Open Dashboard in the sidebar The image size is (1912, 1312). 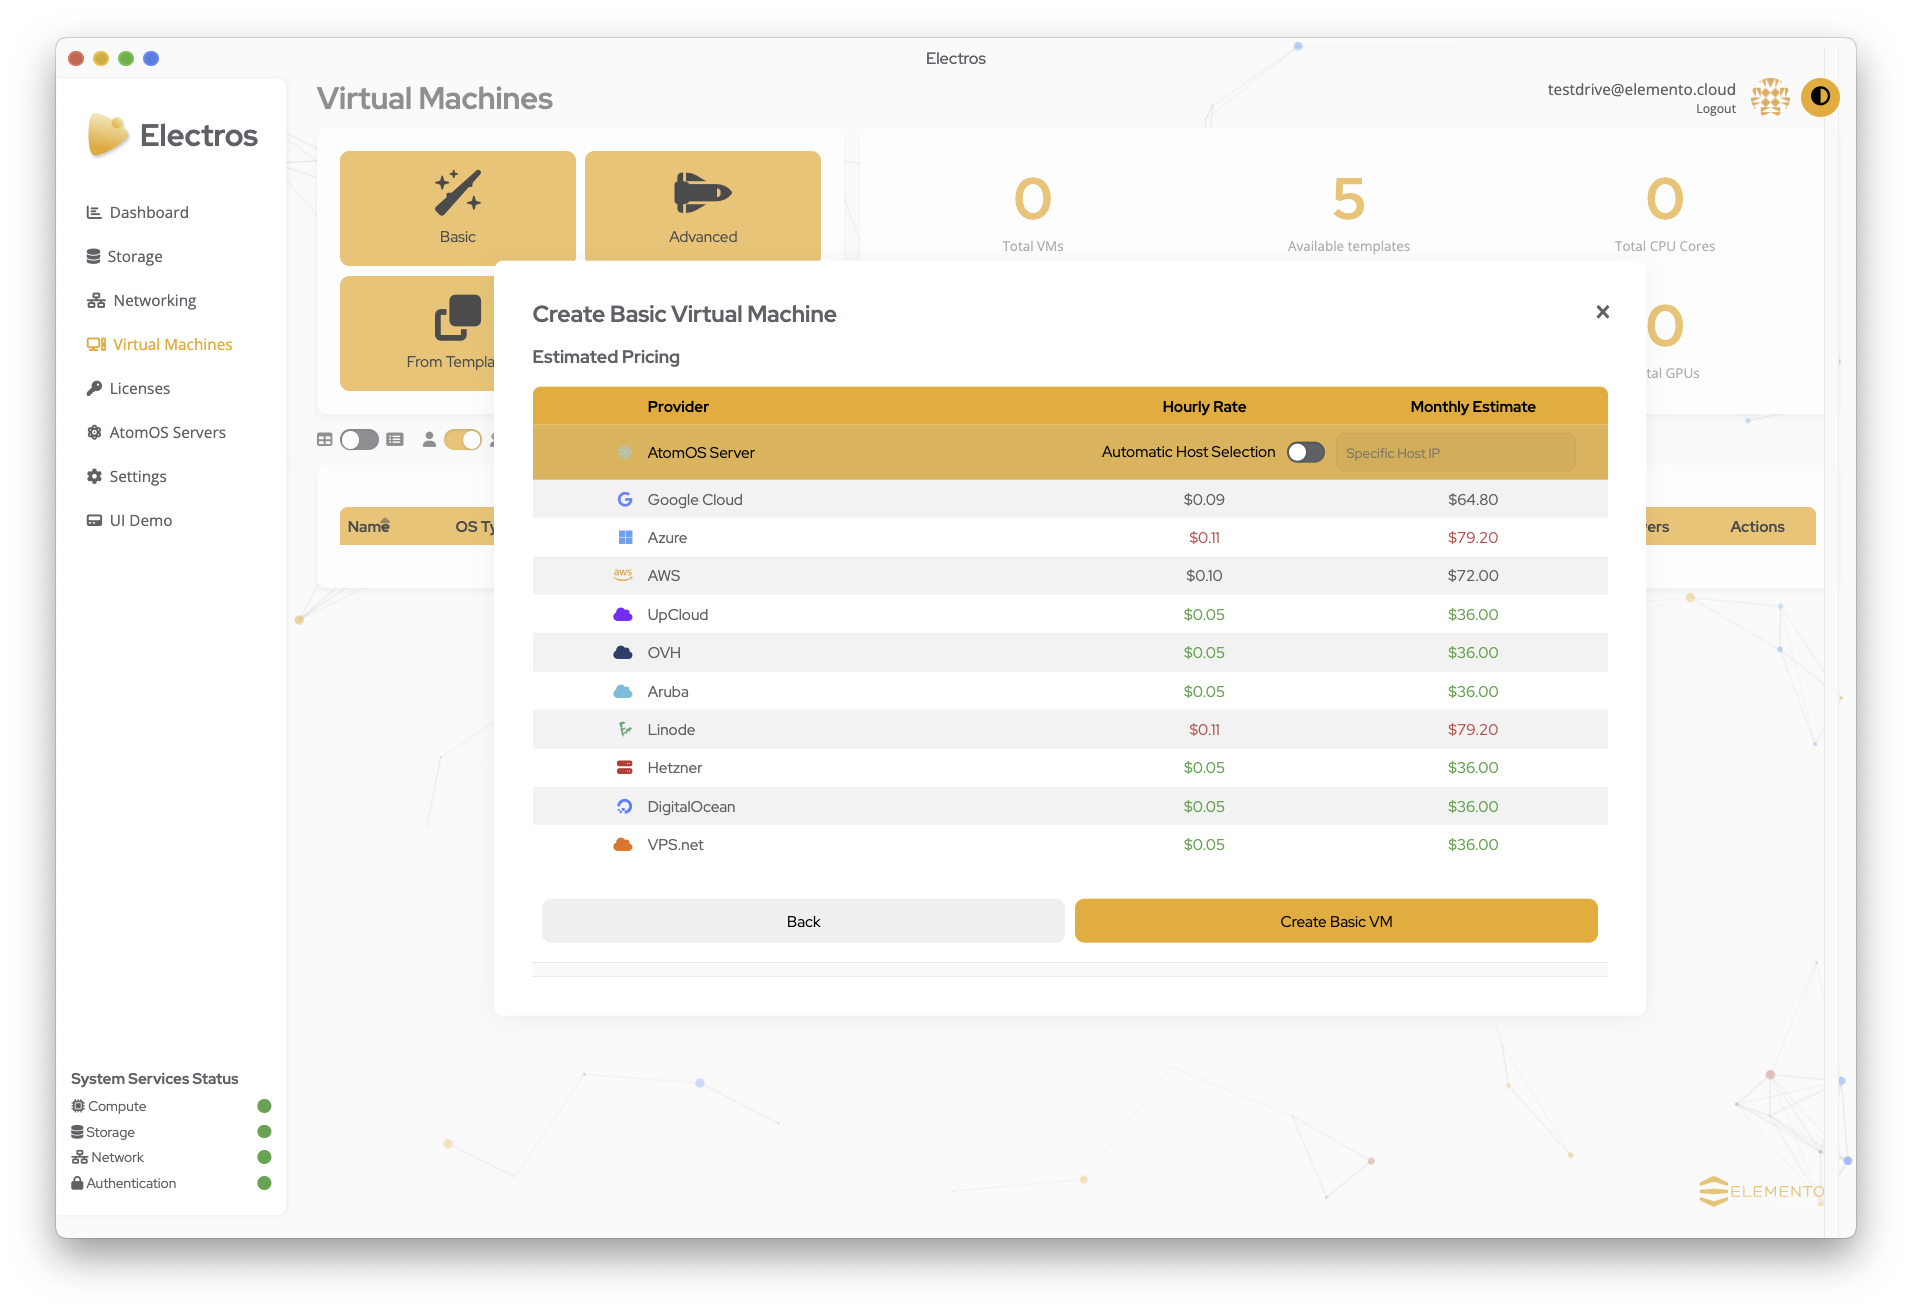[137, 212]
